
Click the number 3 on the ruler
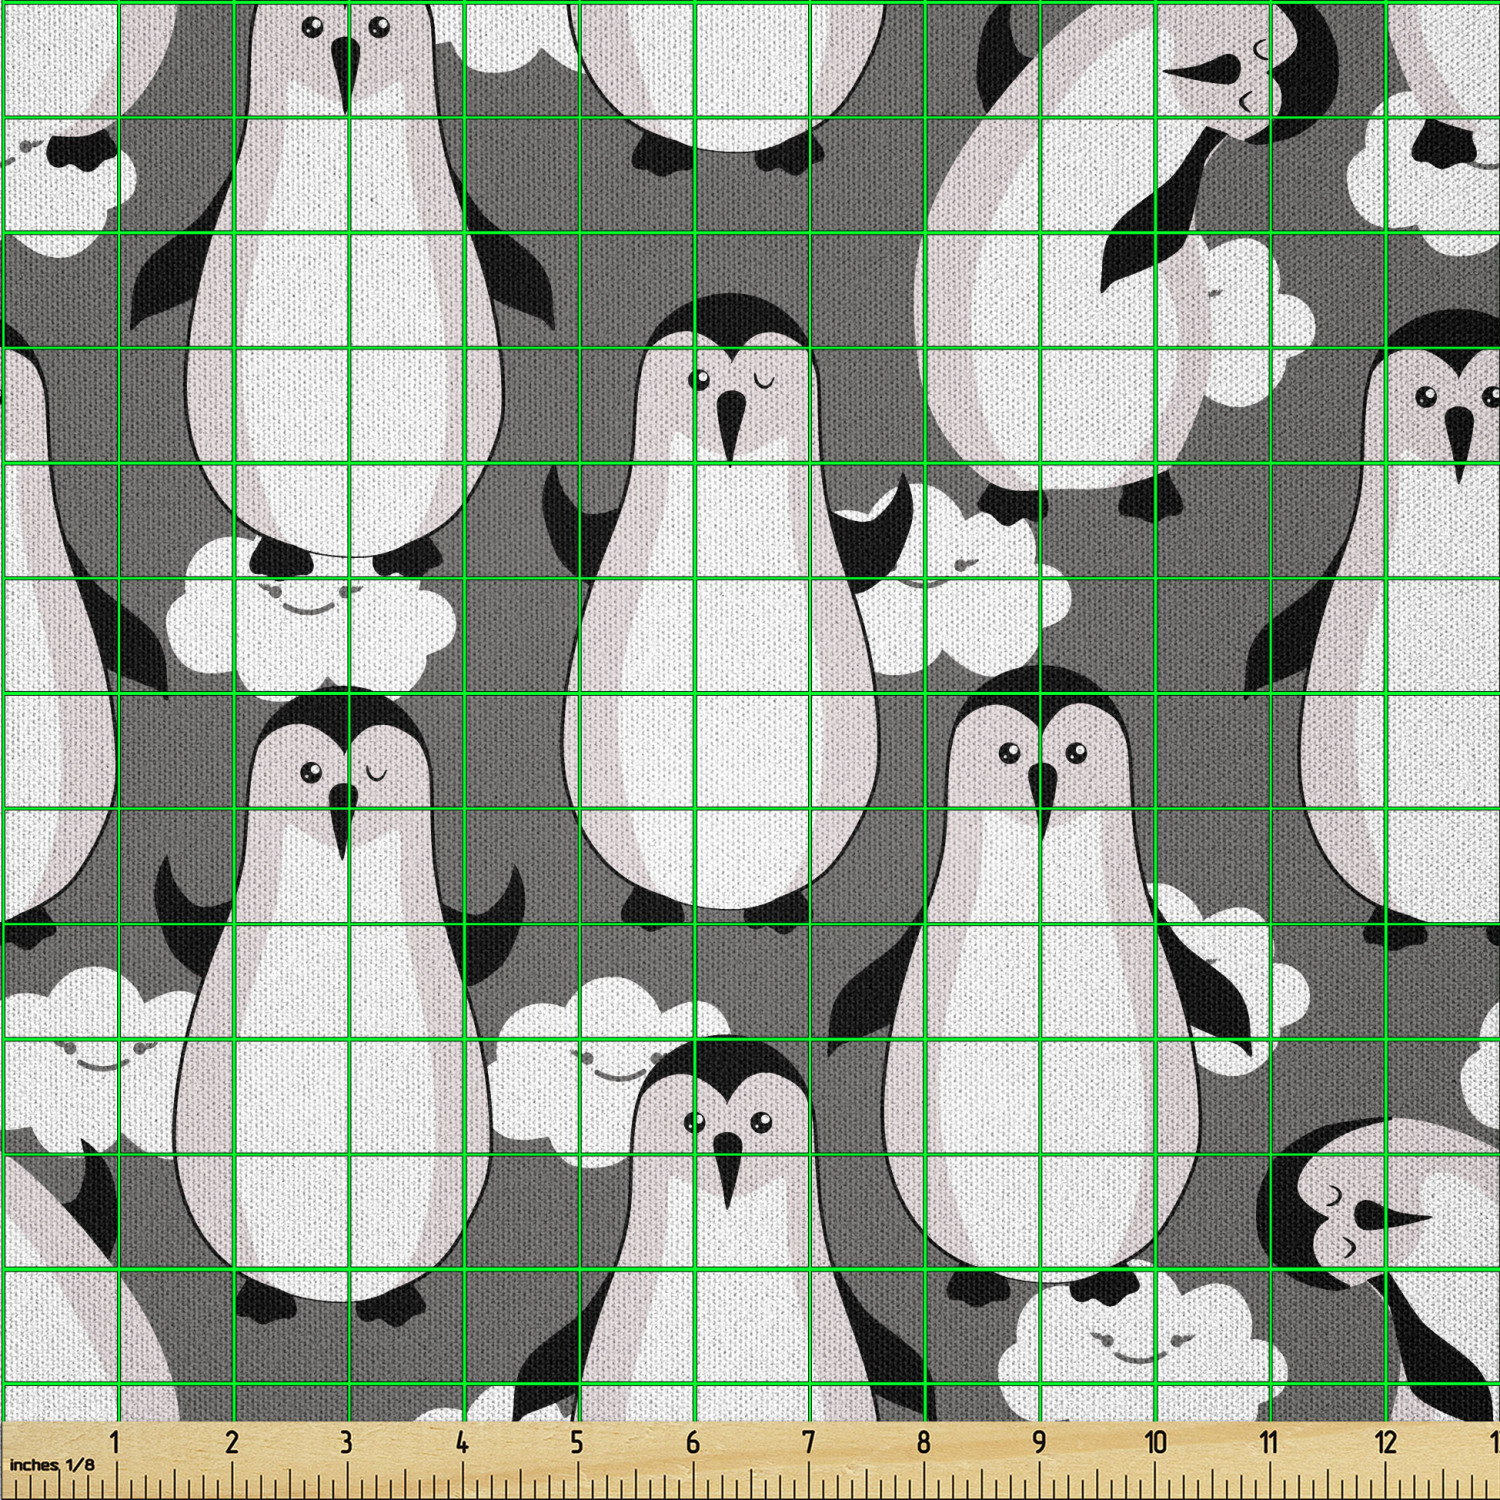pos(346,1442)
